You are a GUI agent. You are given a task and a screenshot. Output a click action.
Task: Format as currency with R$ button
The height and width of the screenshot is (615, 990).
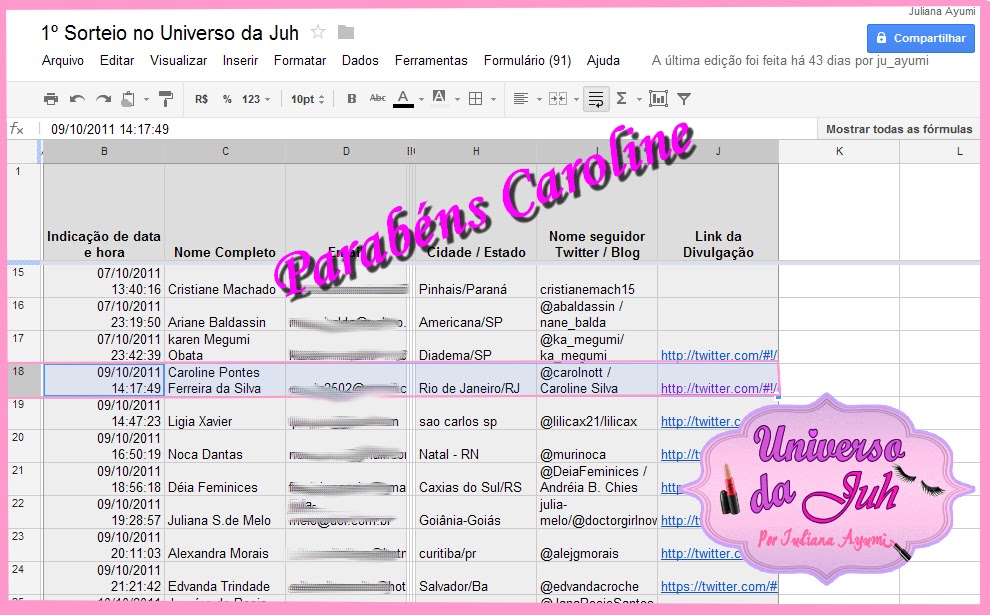pyautogui.click(x=201, y=99)
